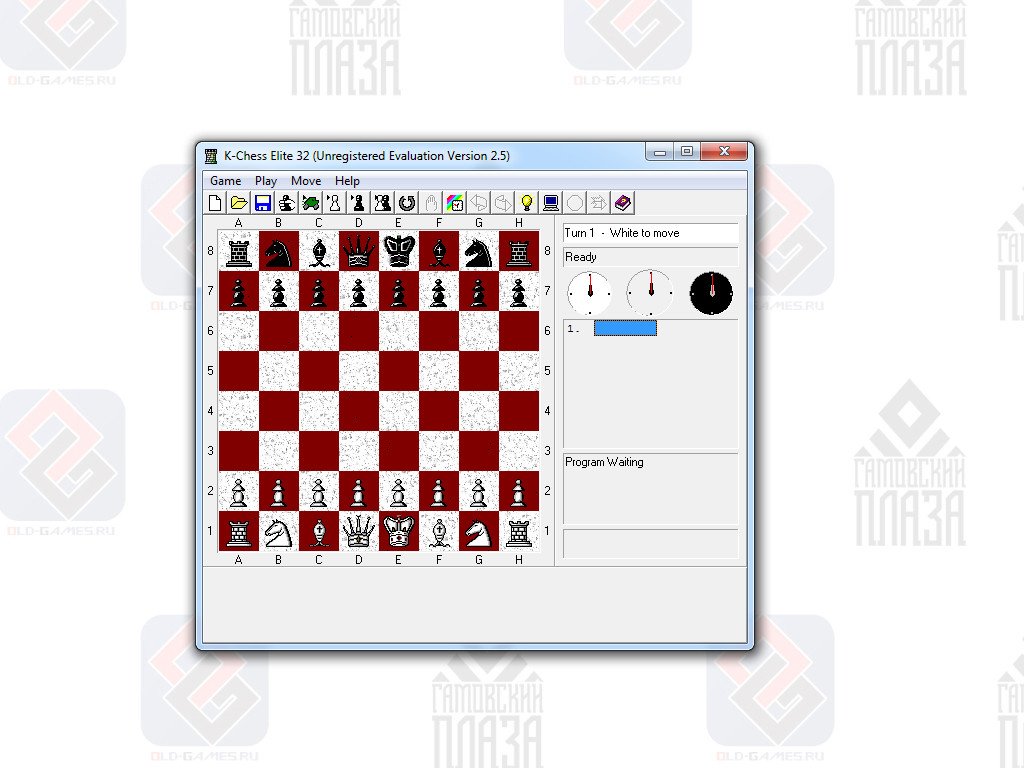Image resolution: width=1024 pixels, height=768 pixels.
Task: Click the black pawn toolbar icon
Action: (x=359, y=203)
